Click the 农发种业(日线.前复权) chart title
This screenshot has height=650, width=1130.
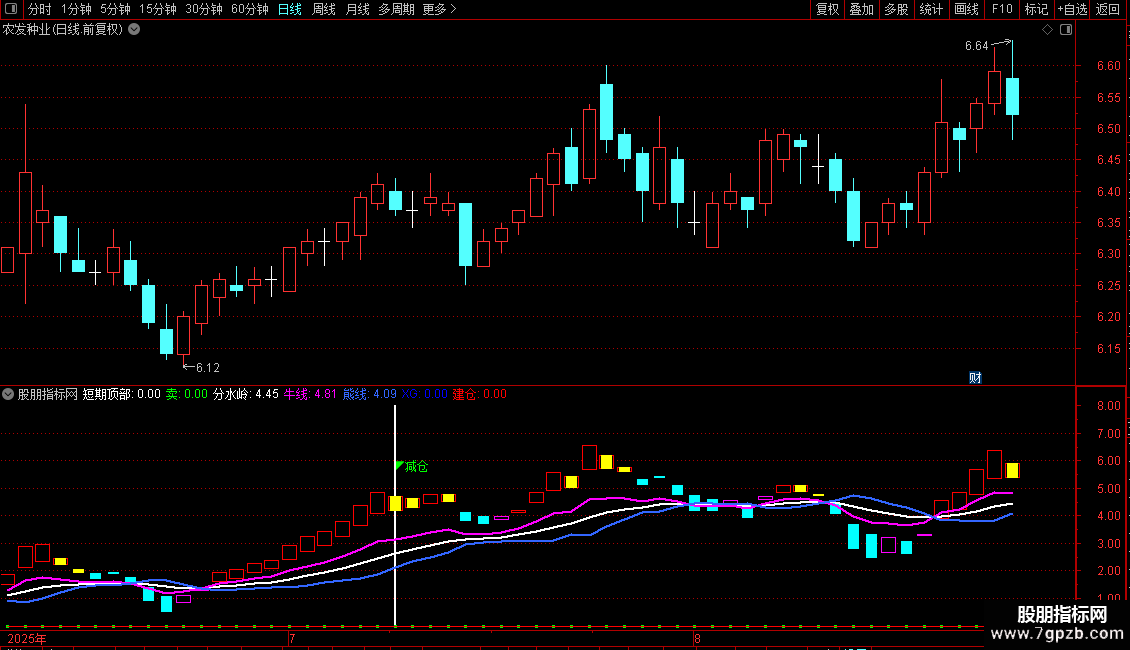(x=63, y=30)
